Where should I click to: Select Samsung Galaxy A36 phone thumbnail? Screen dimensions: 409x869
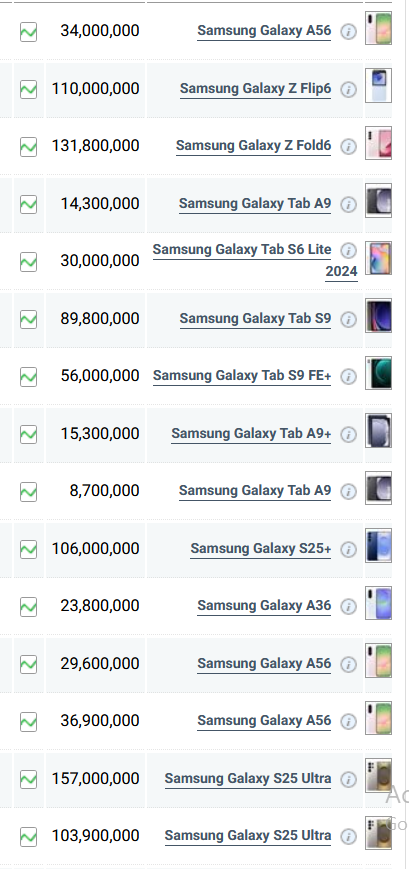pos(379,603)
